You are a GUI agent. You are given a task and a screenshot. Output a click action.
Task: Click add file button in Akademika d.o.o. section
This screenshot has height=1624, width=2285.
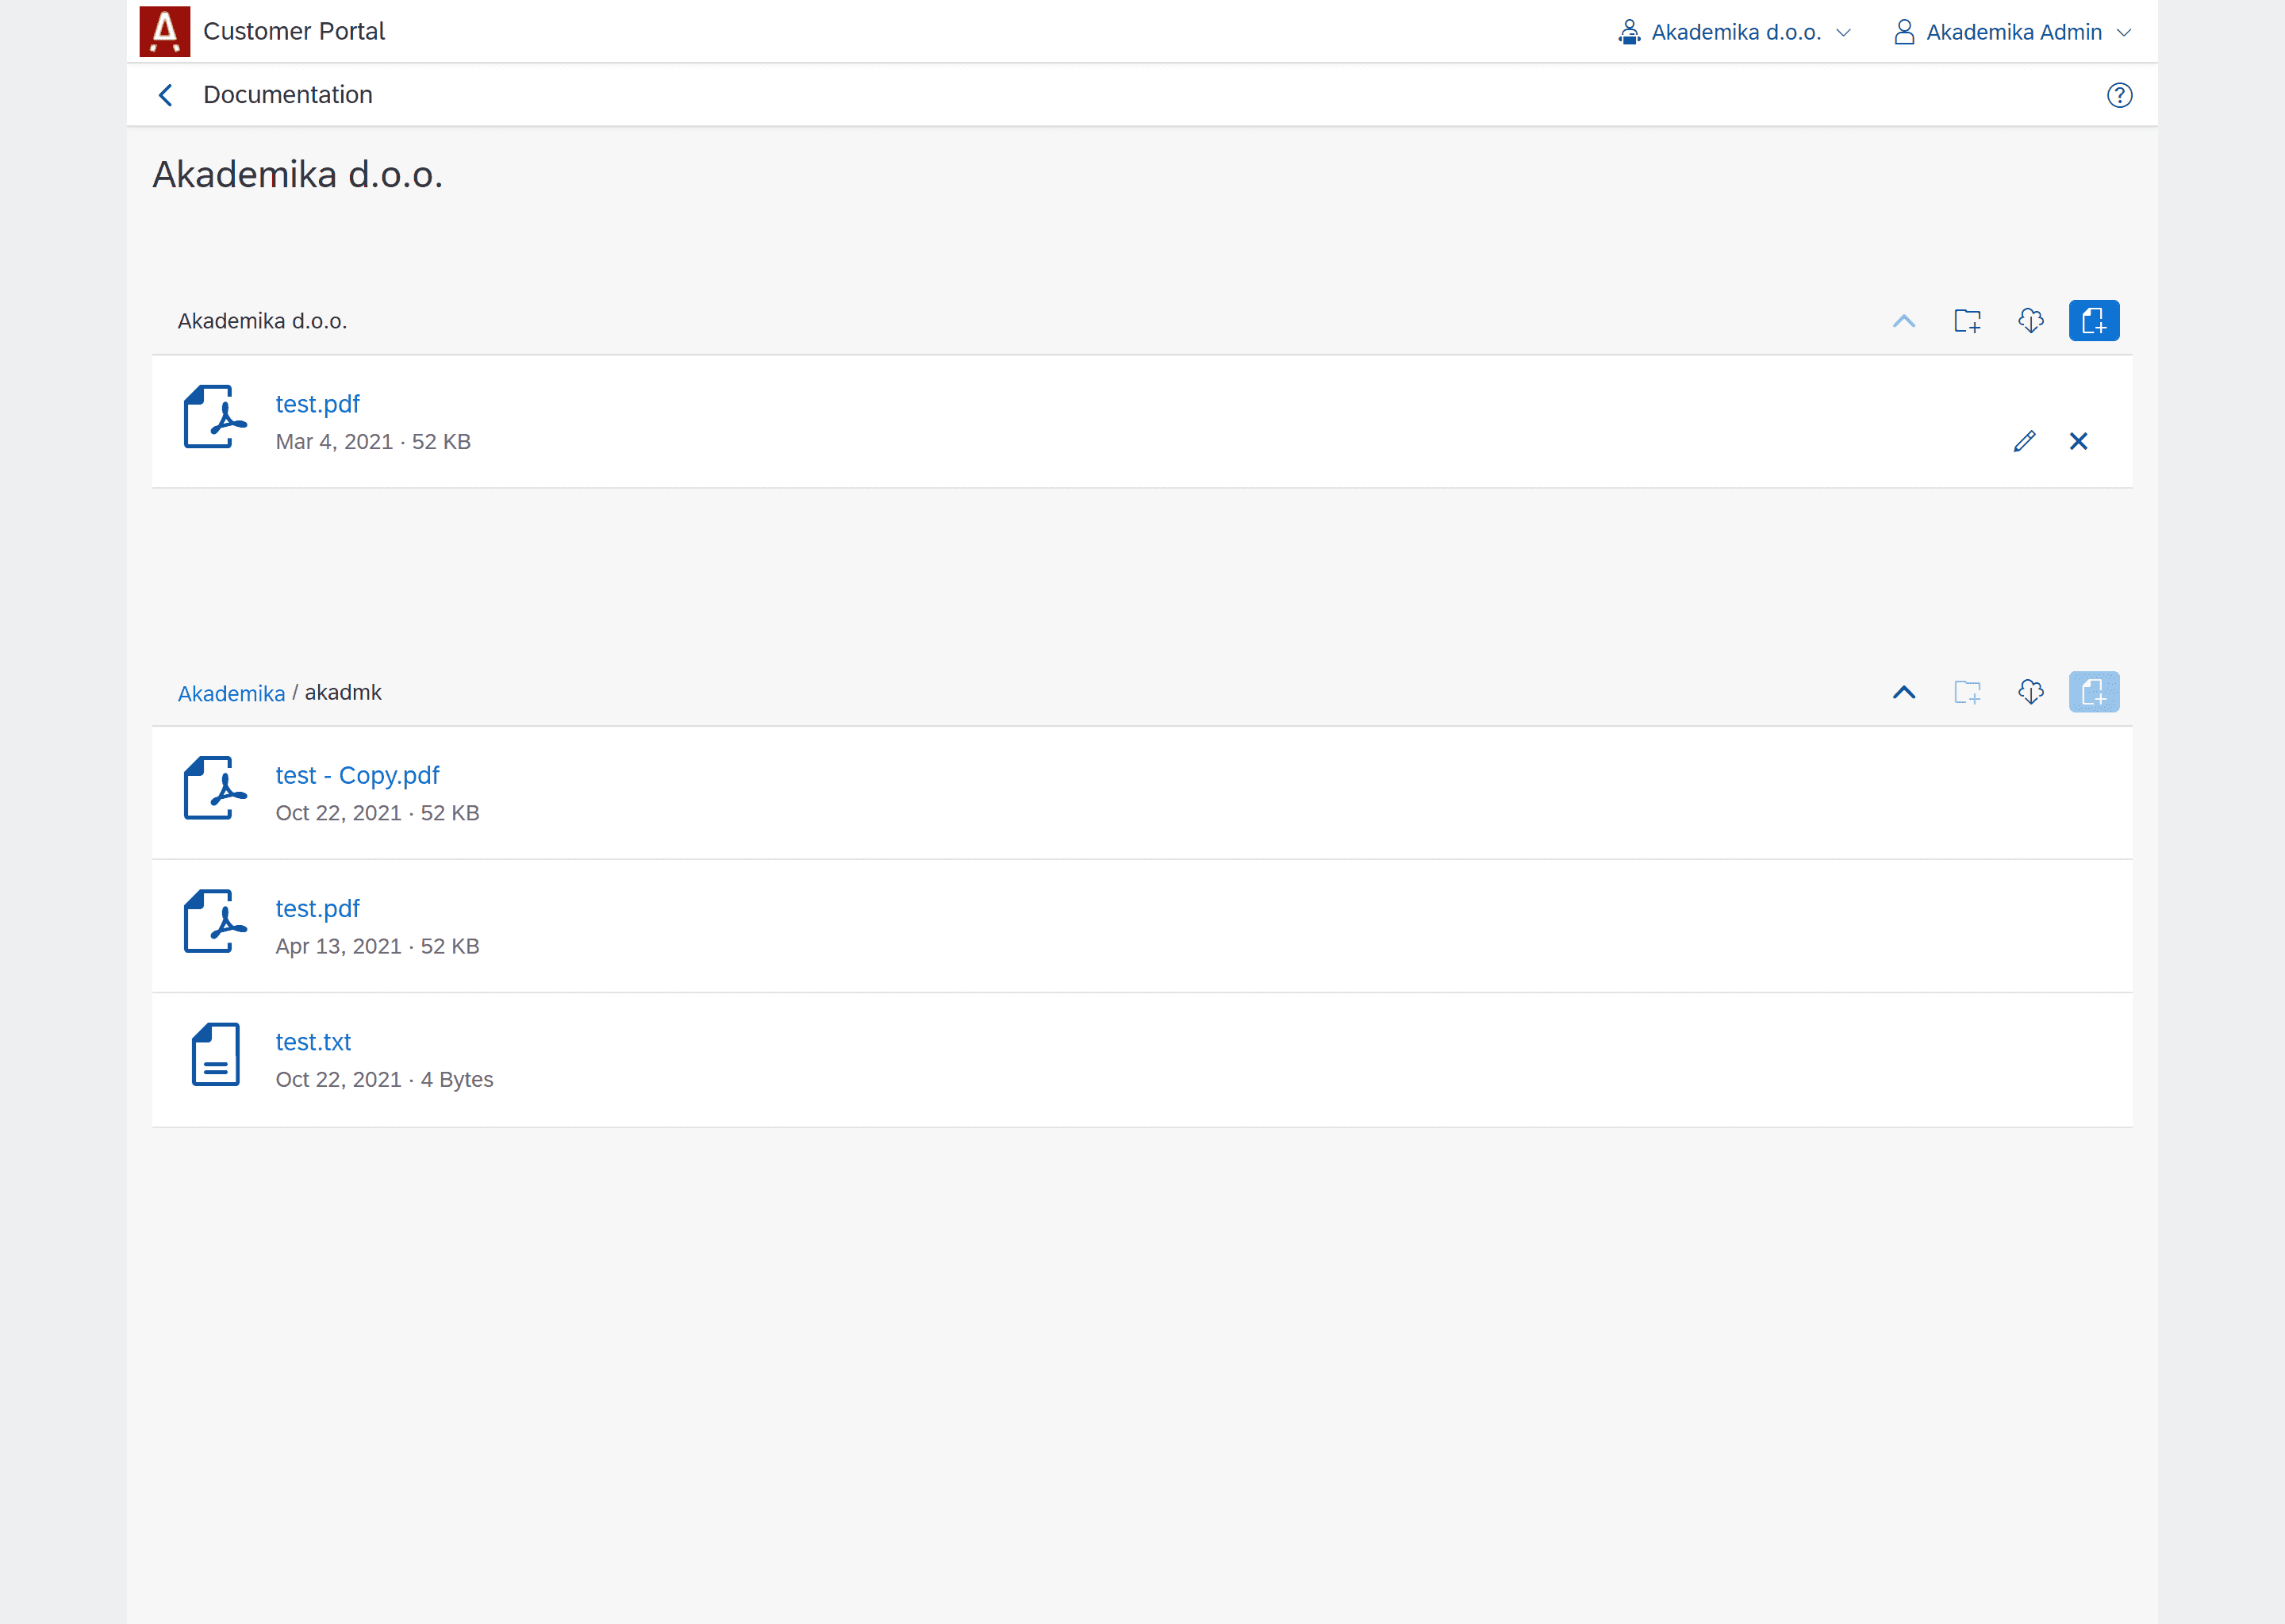(2093, 321)
